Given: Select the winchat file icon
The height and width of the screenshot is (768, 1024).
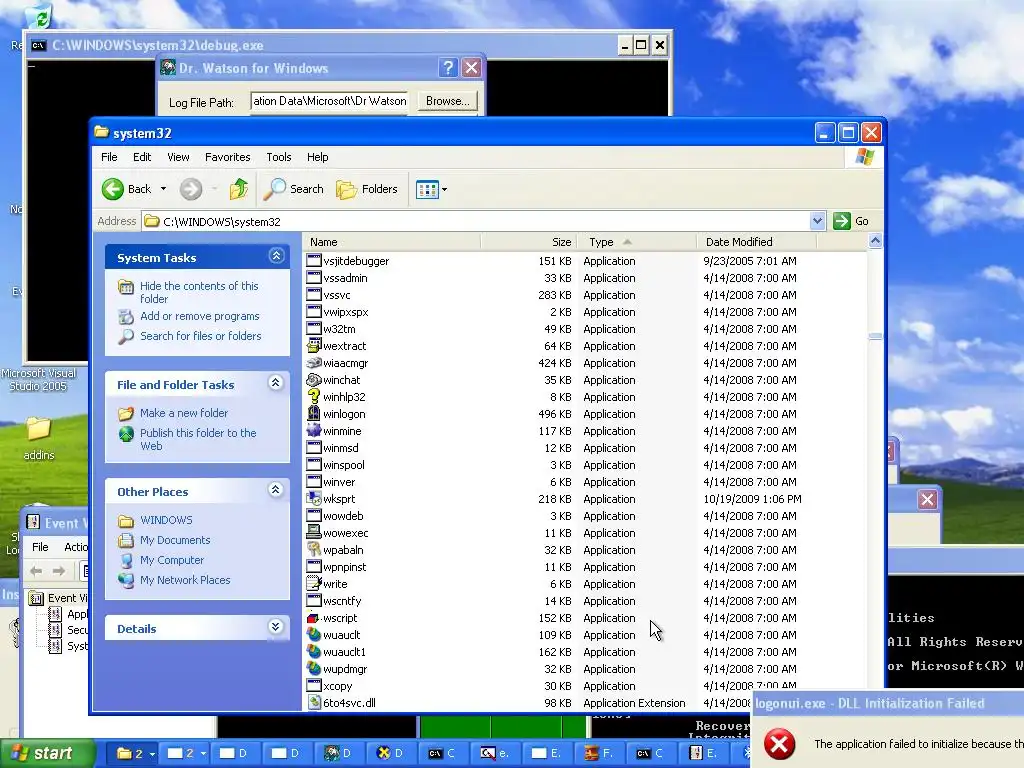Looking at the screenshot, I should point(314,379).
